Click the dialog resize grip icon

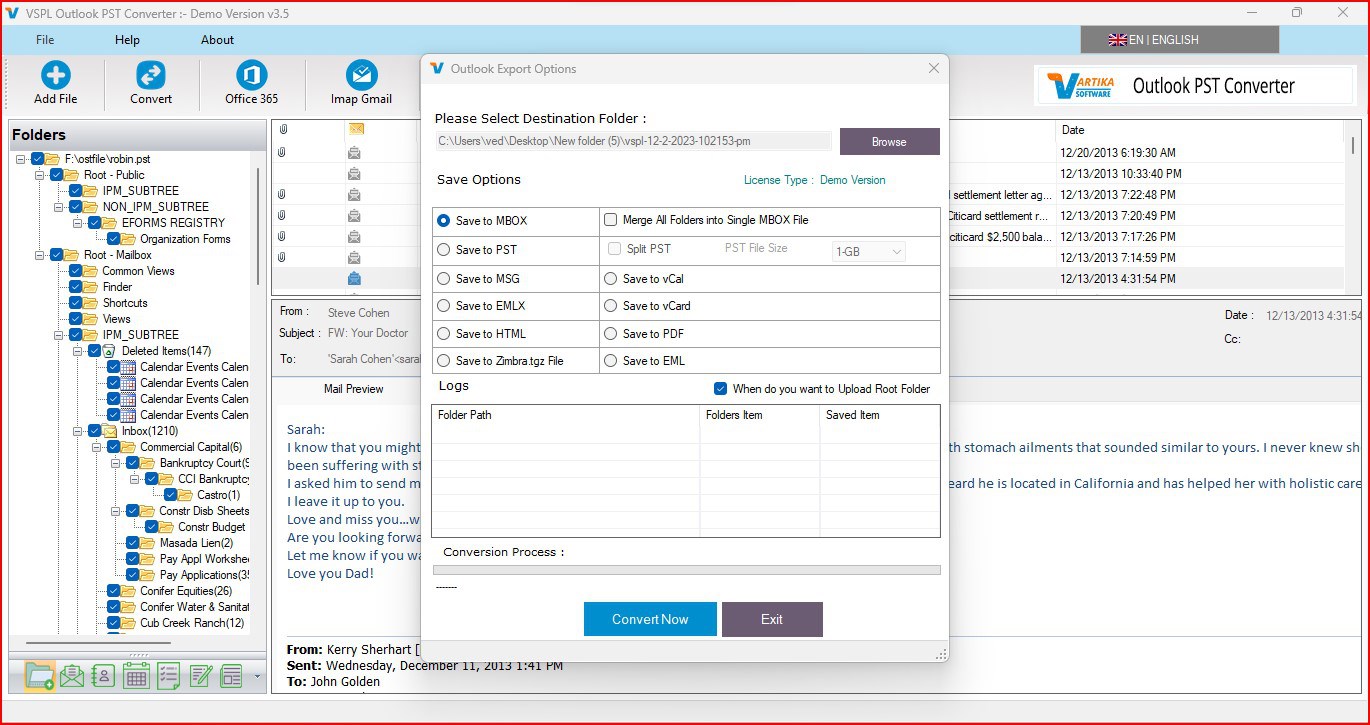941,655
